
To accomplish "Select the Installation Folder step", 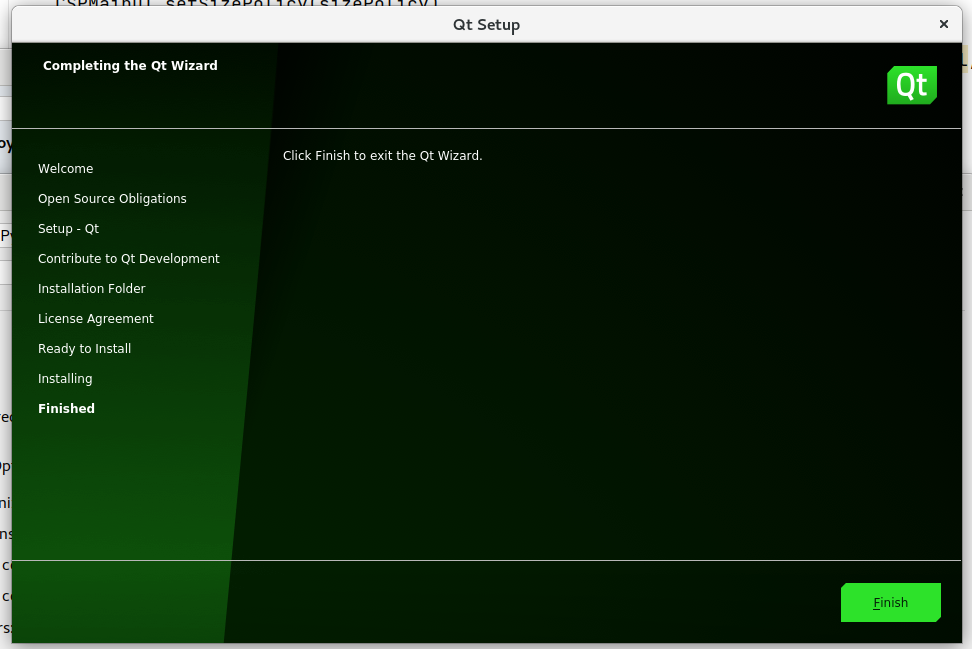I will 91,288.
